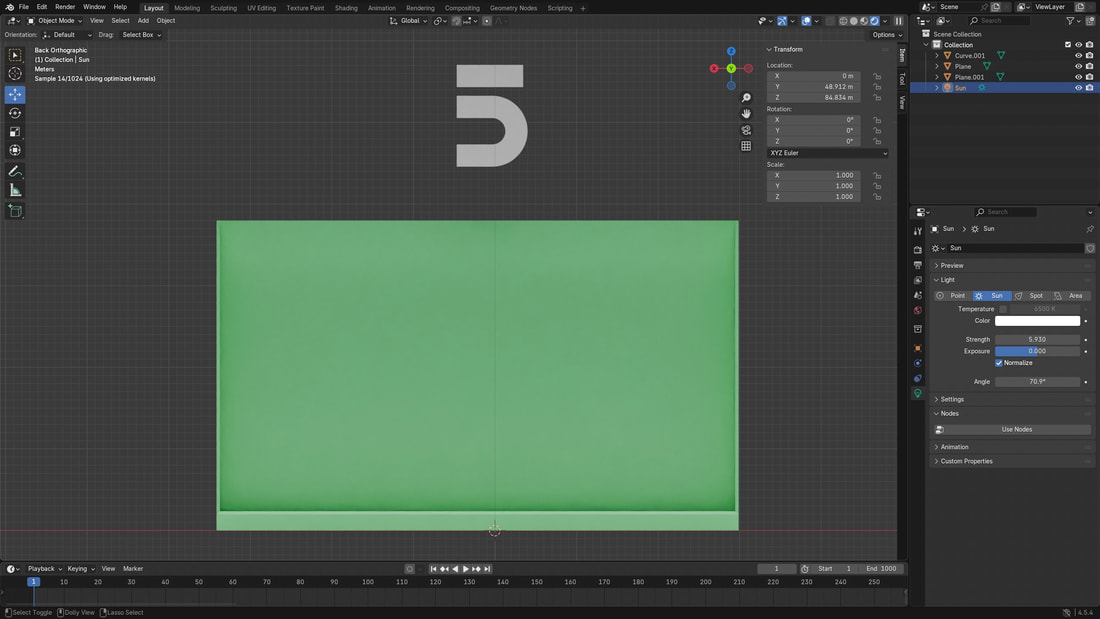Viewport: 1100px width, 619px height.
Task: Expand the Settings panel section
Action: click(952, 399)
